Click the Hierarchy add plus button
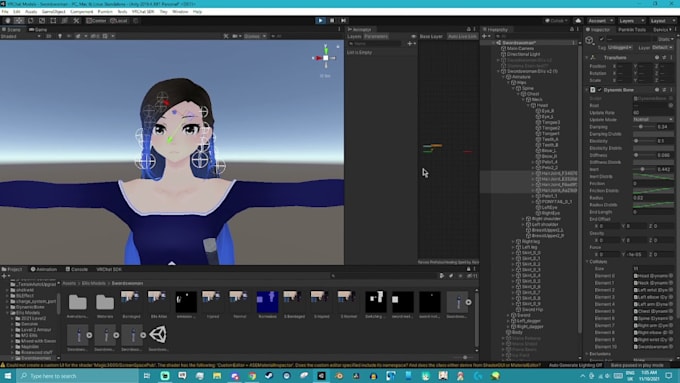The image size is (680, 383). (x=484, y=36)
